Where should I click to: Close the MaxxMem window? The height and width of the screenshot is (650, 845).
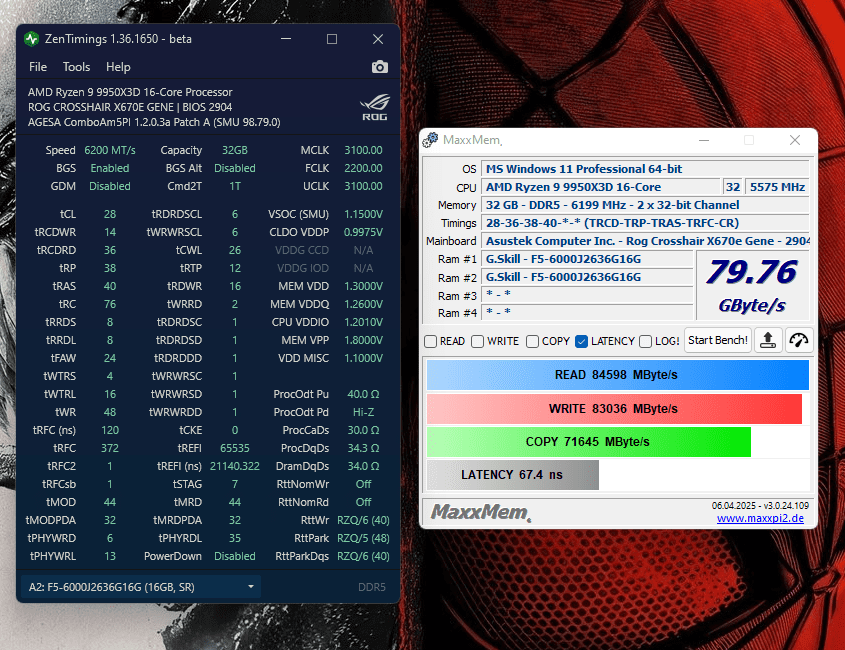(794, 140)
